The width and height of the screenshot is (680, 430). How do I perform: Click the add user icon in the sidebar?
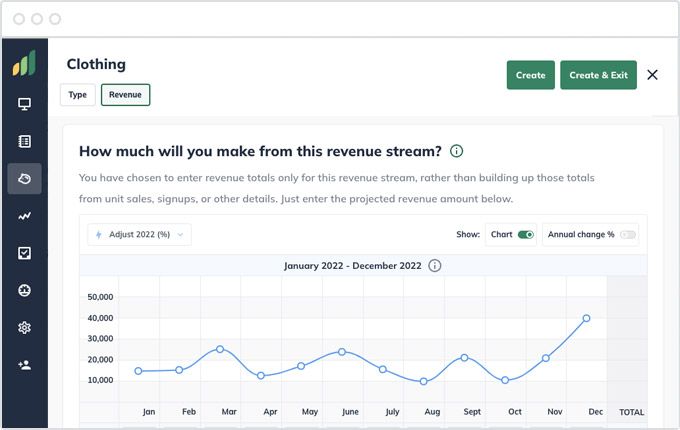pos(24,365)
